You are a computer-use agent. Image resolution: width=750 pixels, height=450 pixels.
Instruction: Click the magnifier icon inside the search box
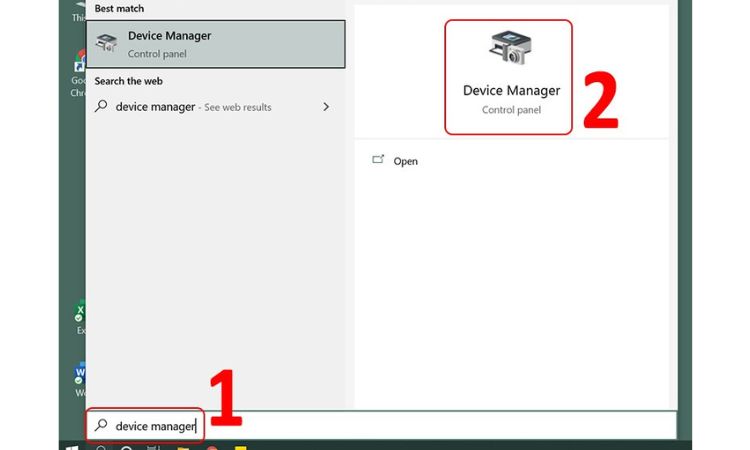click(101, 425)
